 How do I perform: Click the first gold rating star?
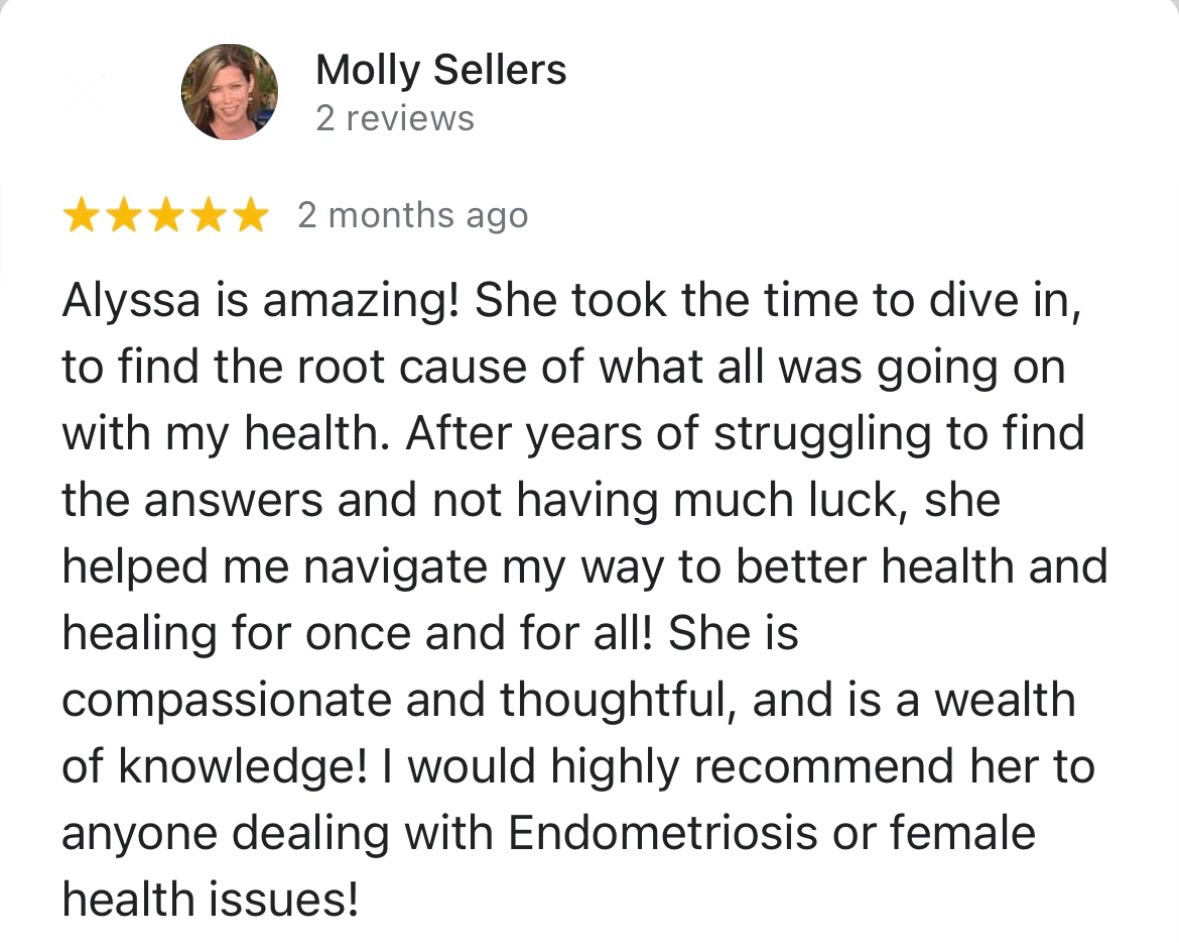pyautogui.click(x=80, y=216)
